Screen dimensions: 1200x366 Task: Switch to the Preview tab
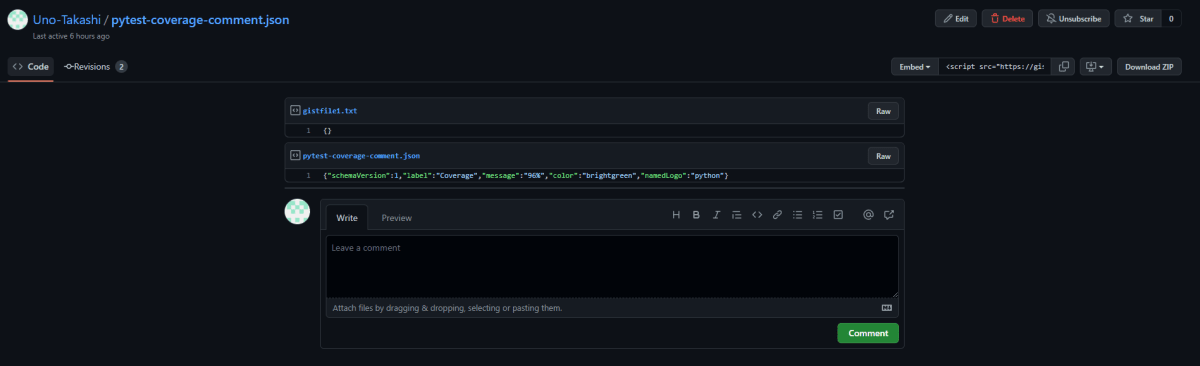point(397,217)
